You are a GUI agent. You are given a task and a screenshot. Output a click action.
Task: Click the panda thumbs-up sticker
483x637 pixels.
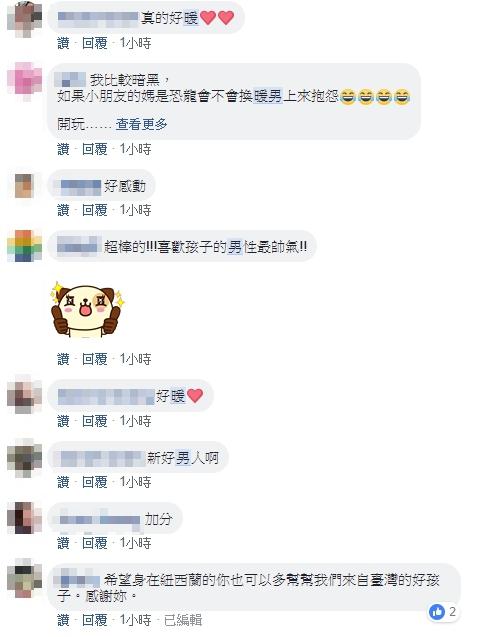(x=86, y=310)
